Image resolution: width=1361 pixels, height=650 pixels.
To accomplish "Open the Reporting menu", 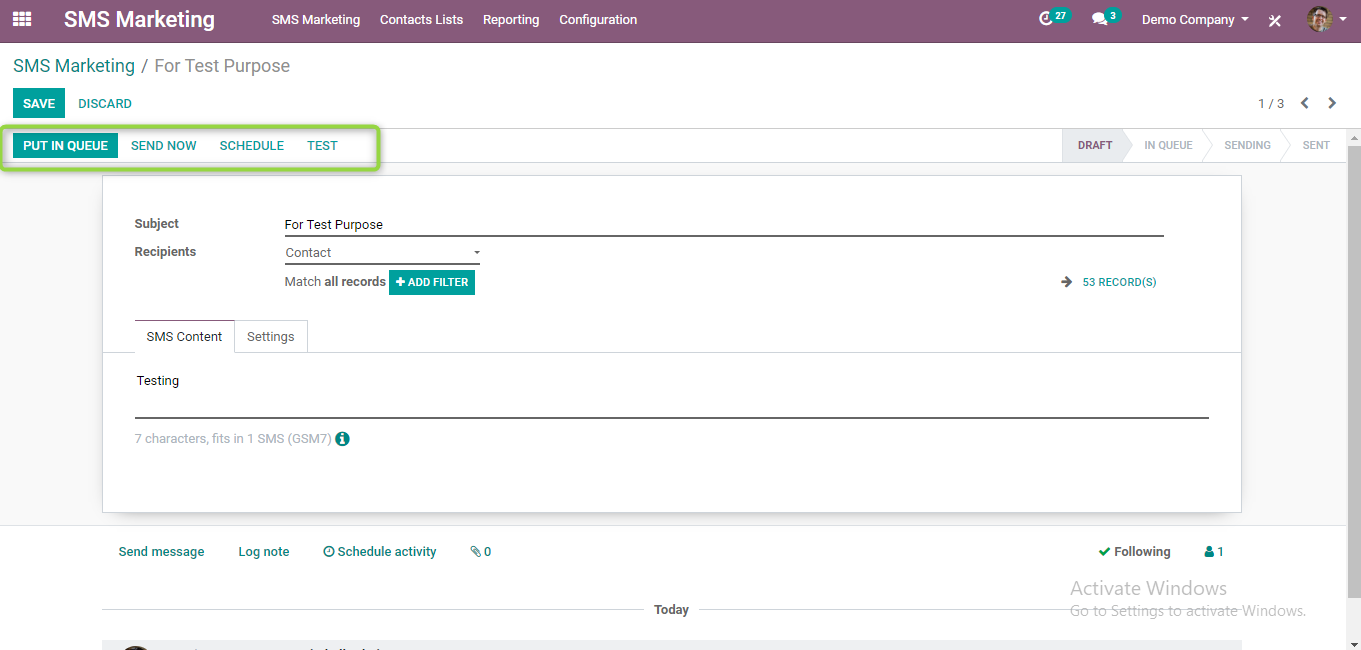I will tap(511, 19).
